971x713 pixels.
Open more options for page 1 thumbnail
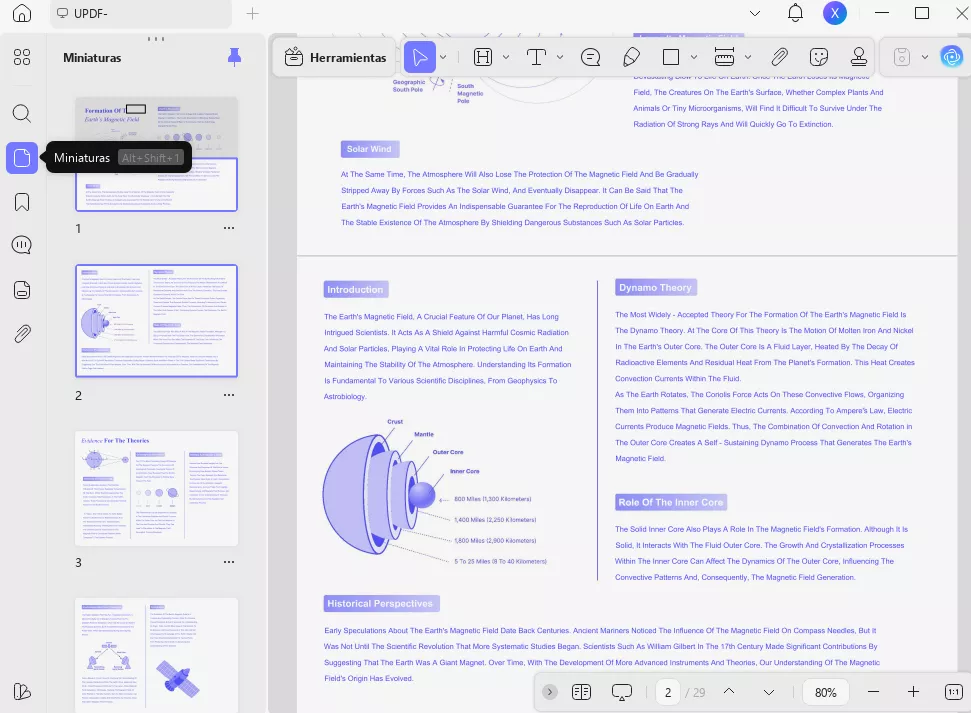(229, 228)
